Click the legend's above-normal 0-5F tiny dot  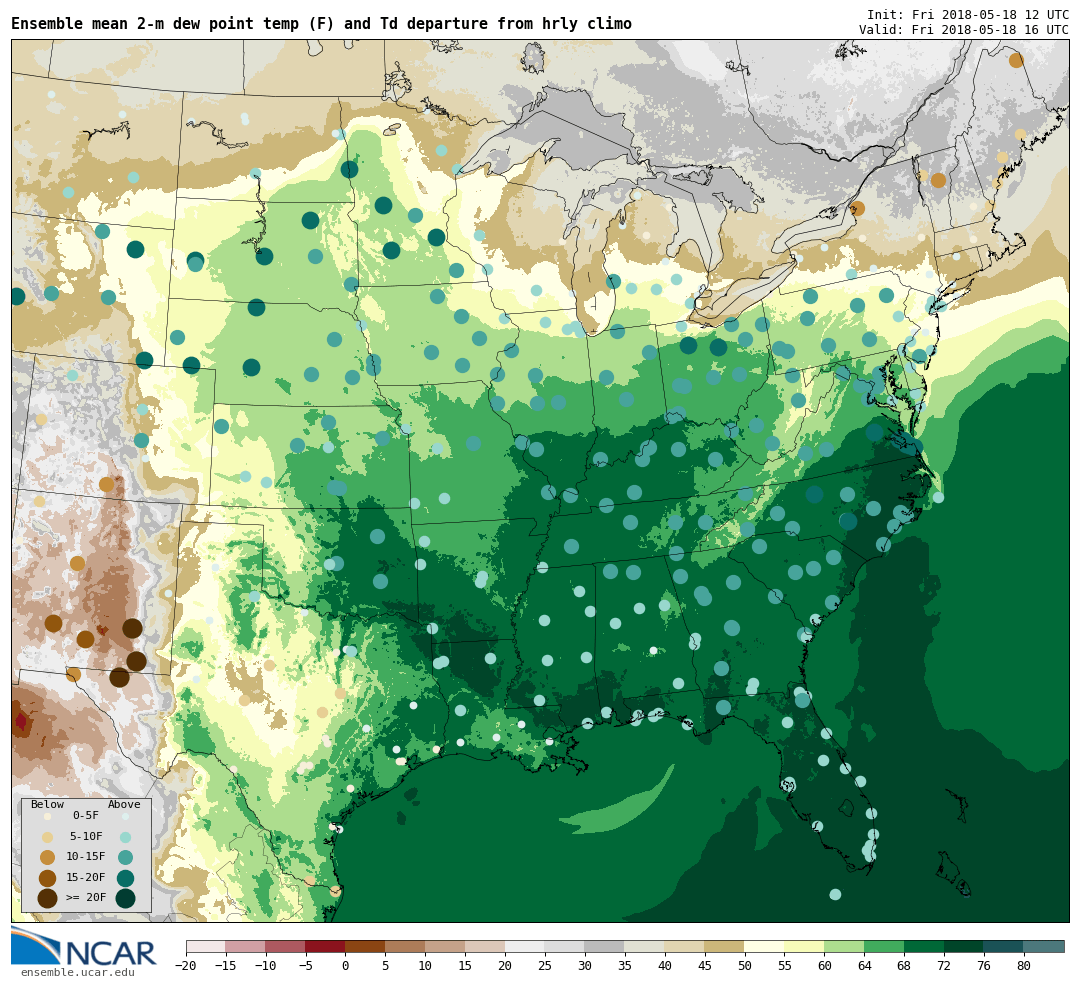pos(125,816)
